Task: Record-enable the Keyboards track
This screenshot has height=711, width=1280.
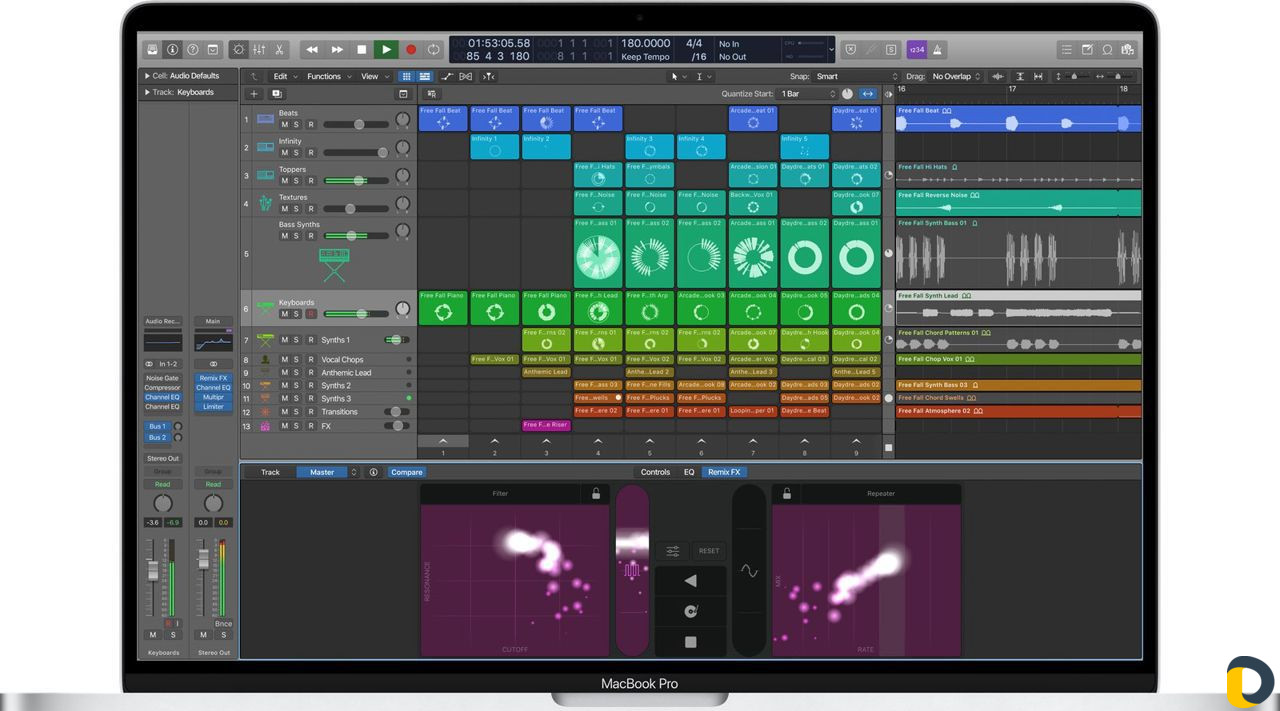Action: pyautogui.click(x=311, y=314)
